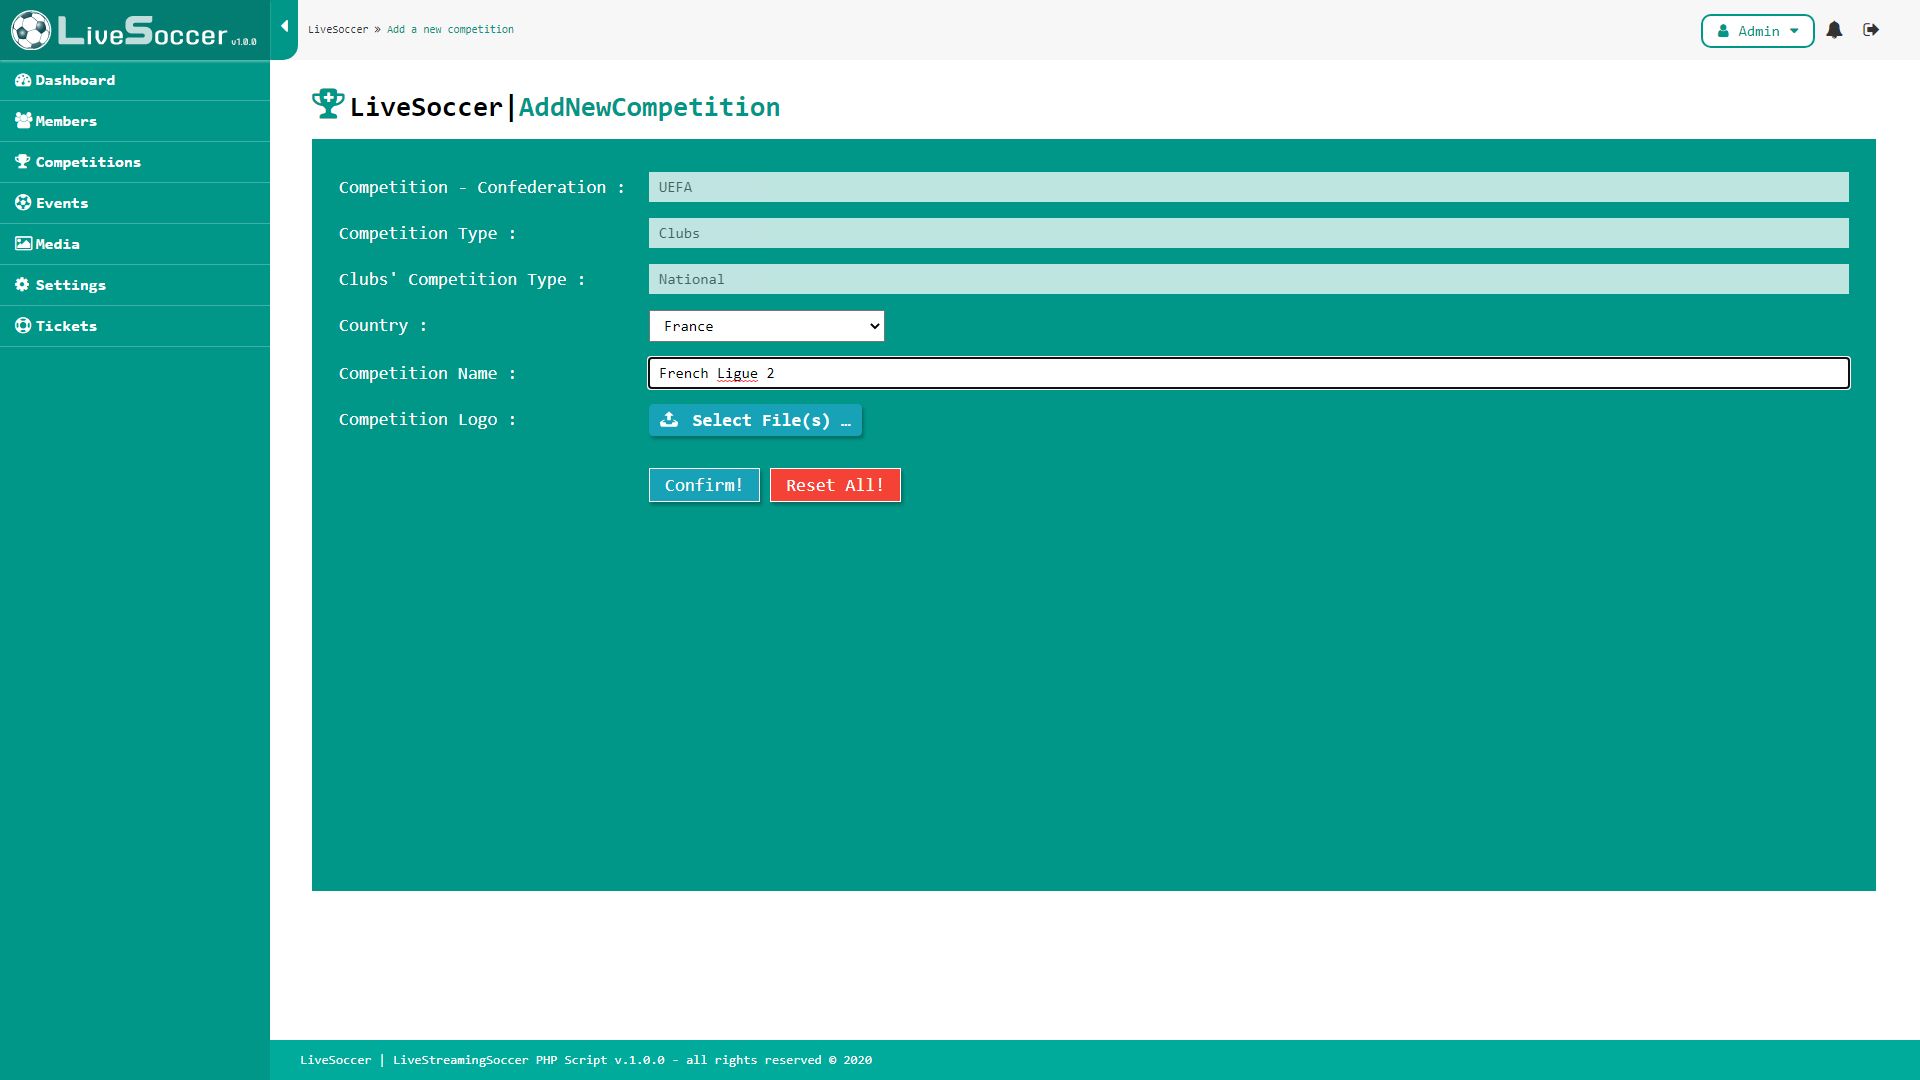Click the Select File(s) upload button
This screenshot has width=1920, height=1080.
coord(755,420)
